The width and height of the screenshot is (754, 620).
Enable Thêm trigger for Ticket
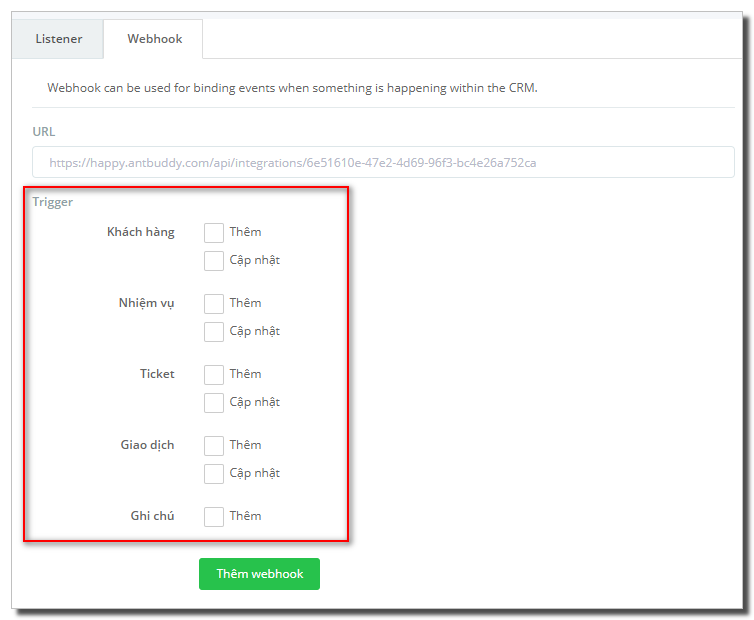tap(214, 375)
